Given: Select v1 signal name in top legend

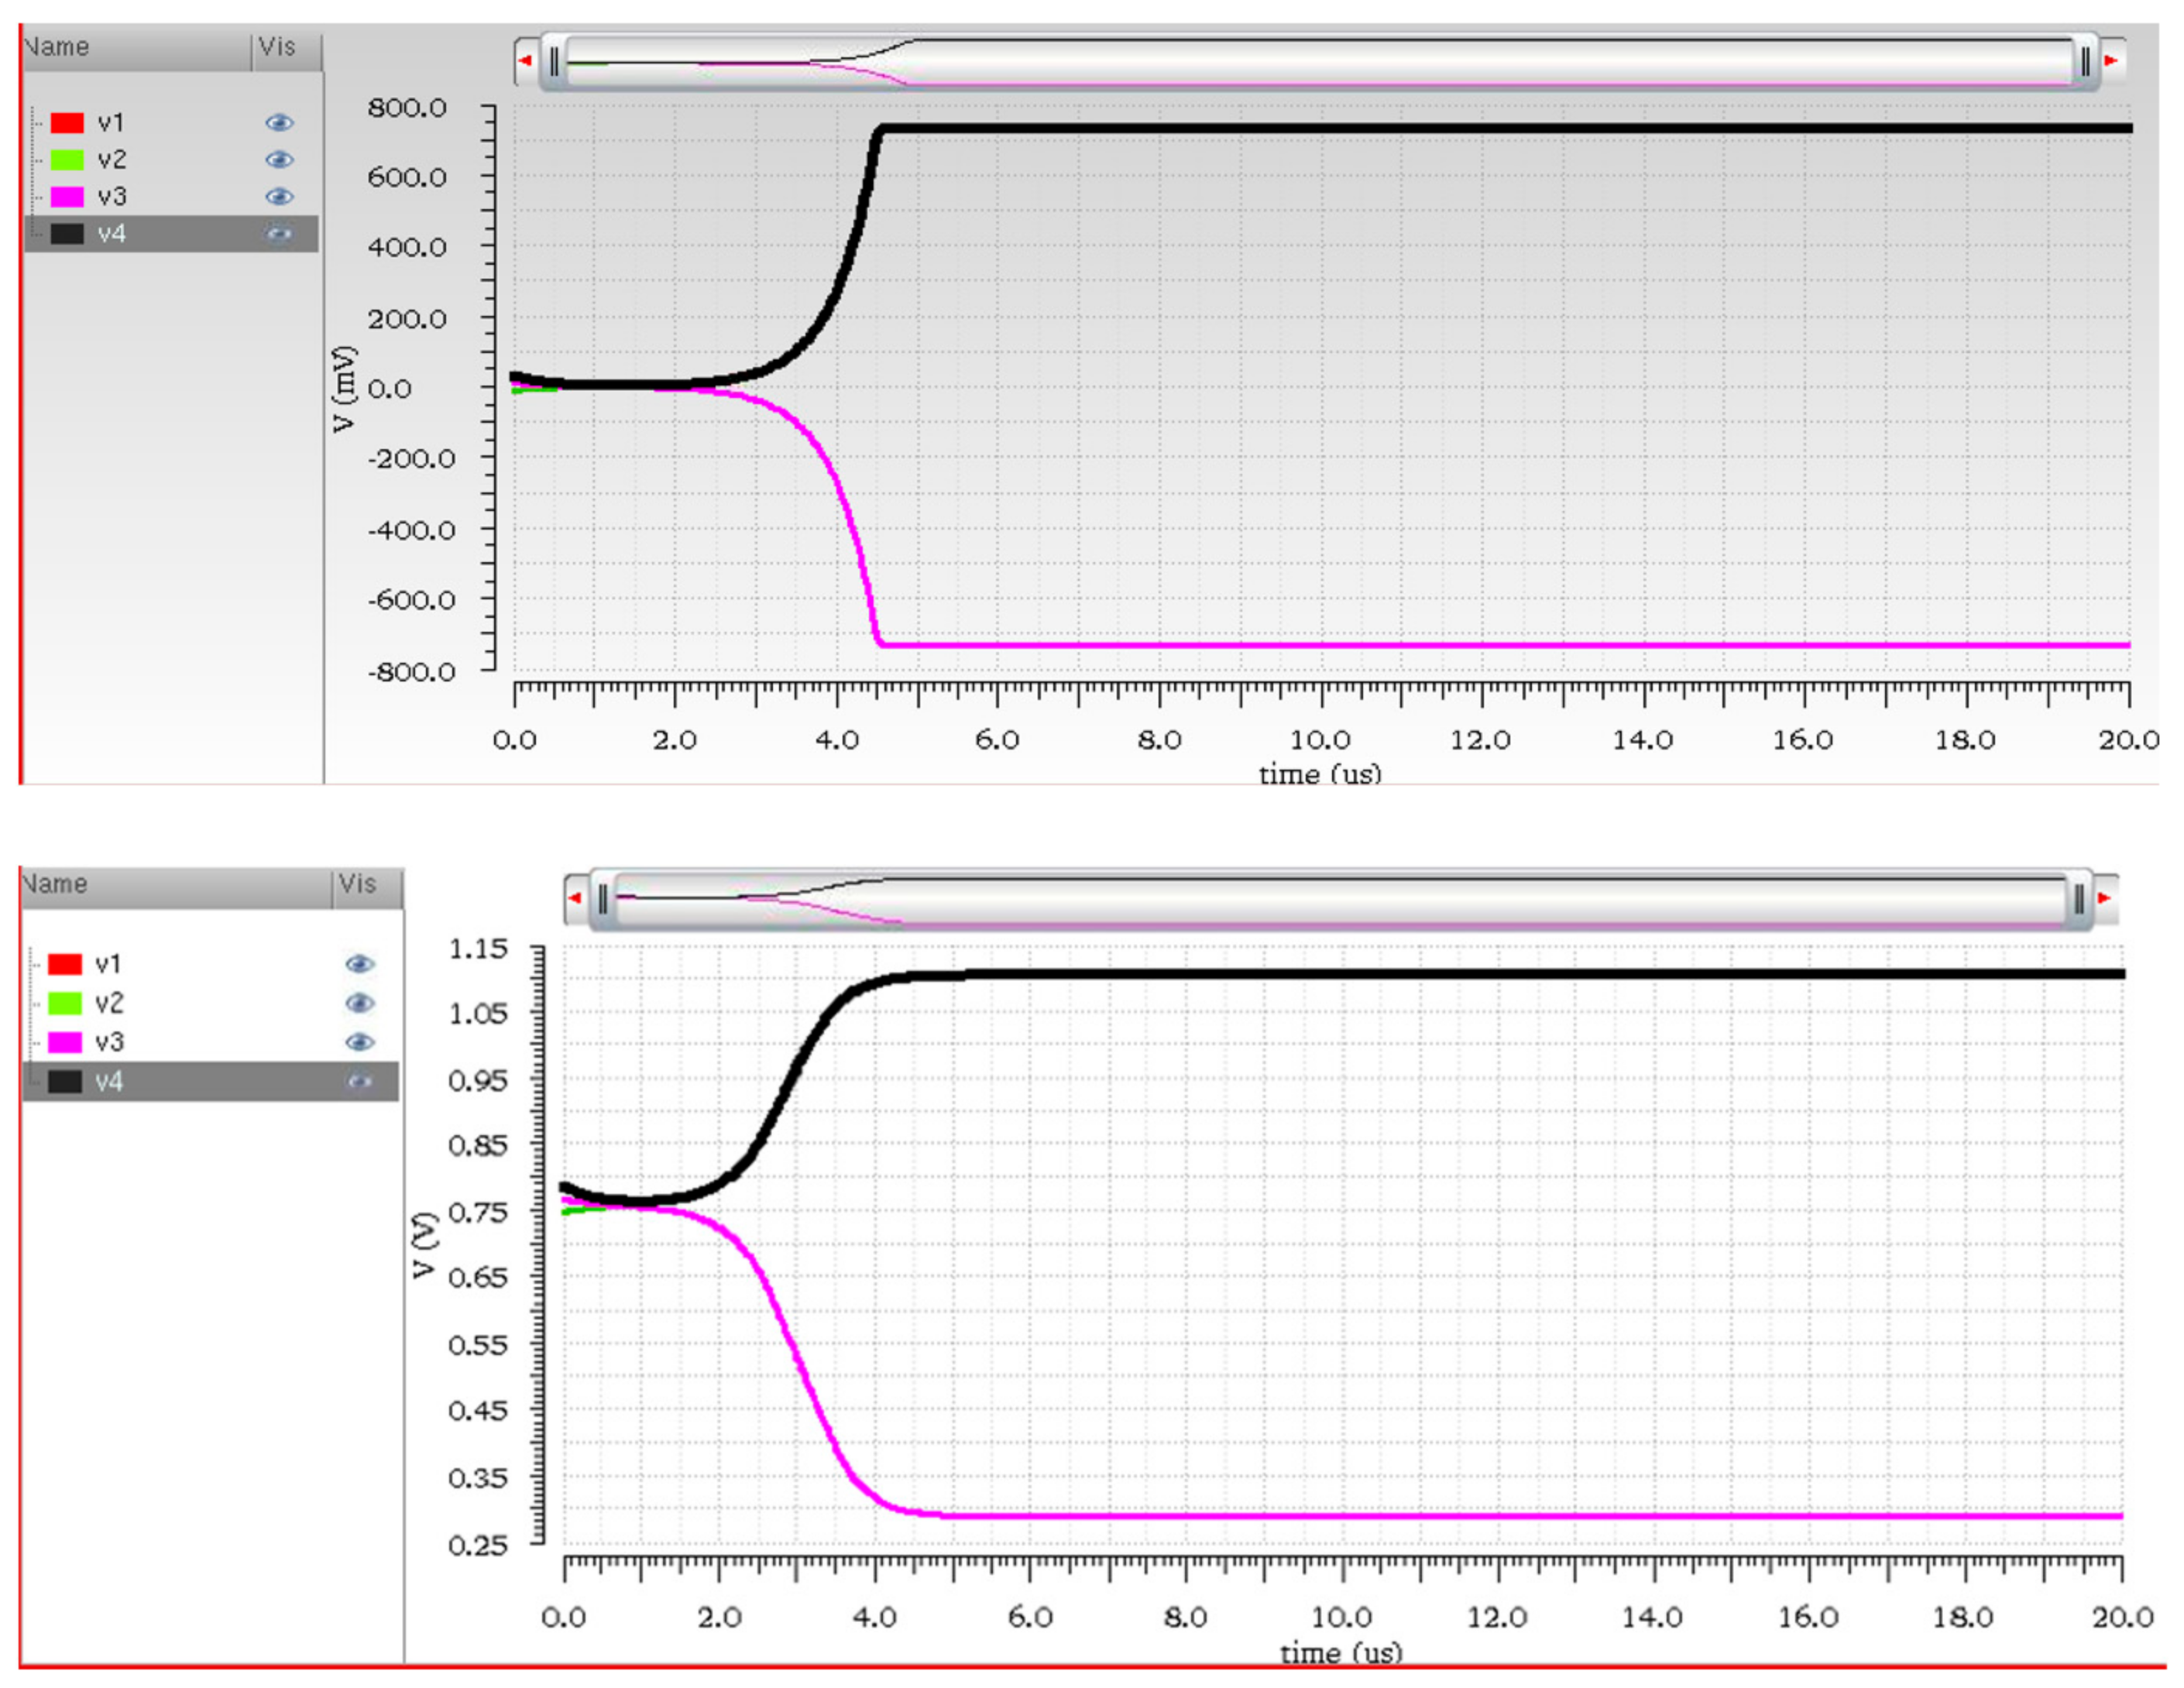Looking at the screenshot, I should click(111, 123).
